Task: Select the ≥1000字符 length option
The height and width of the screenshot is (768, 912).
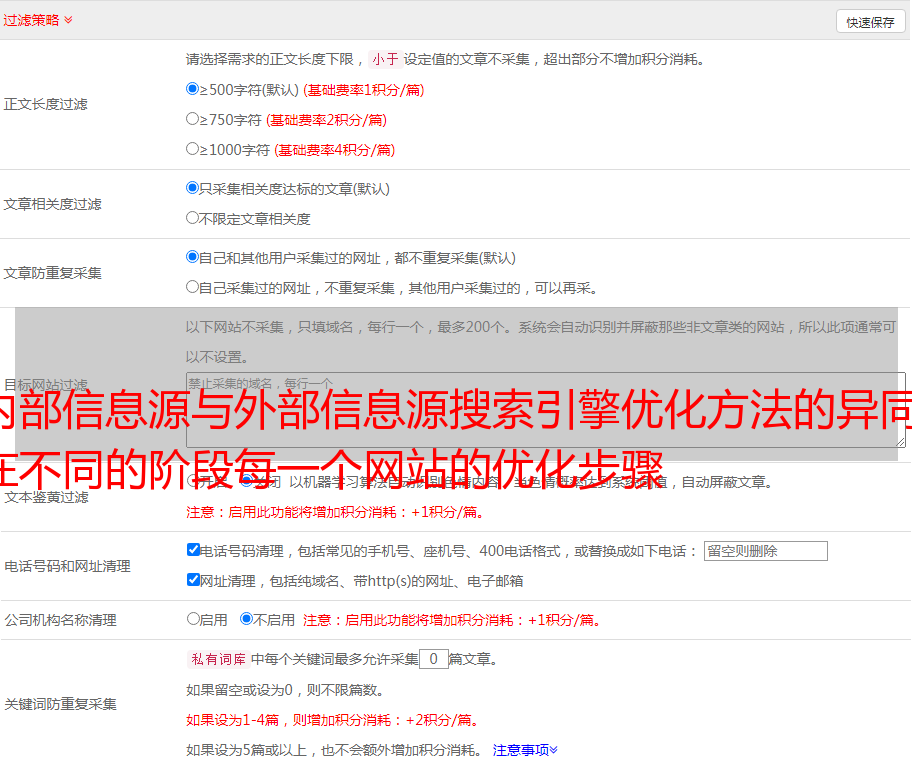Action: [x=192, y=148]
